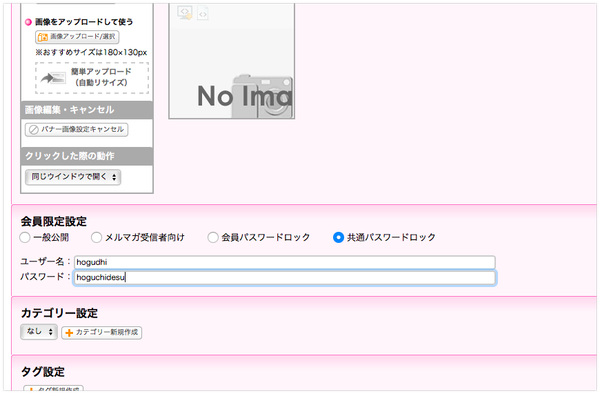Click the パスワード input field
This screenshot has width=600, height=394.
pyautogui.click(x=285, y=278)
